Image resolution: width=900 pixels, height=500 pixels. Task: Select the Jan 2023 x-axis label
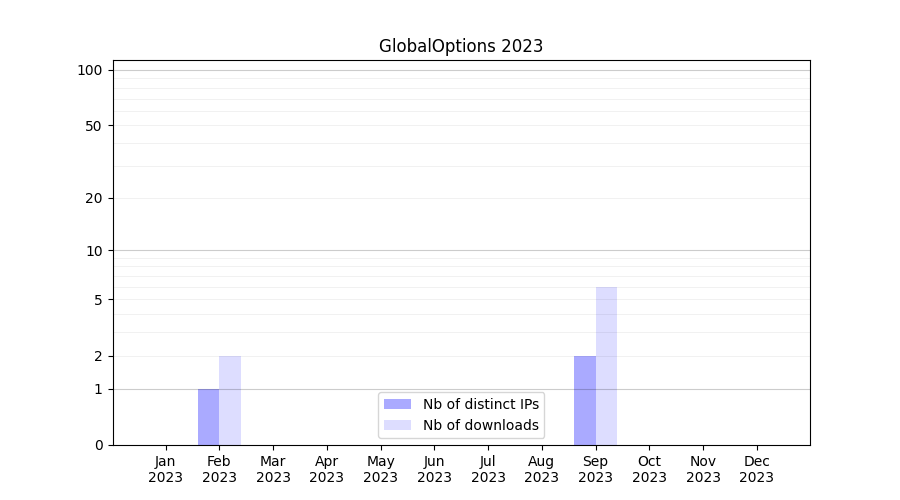(x=165, y=469)
